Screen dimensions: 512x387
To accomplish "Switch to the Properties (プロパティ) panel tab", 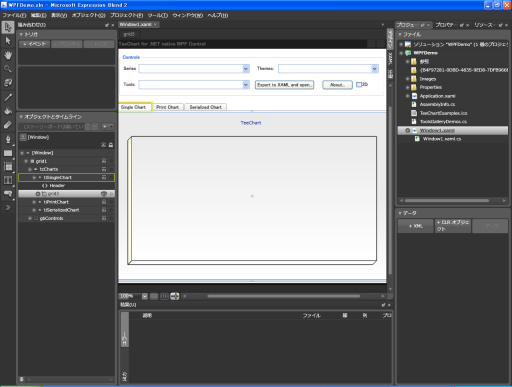I will click(445, 25).
